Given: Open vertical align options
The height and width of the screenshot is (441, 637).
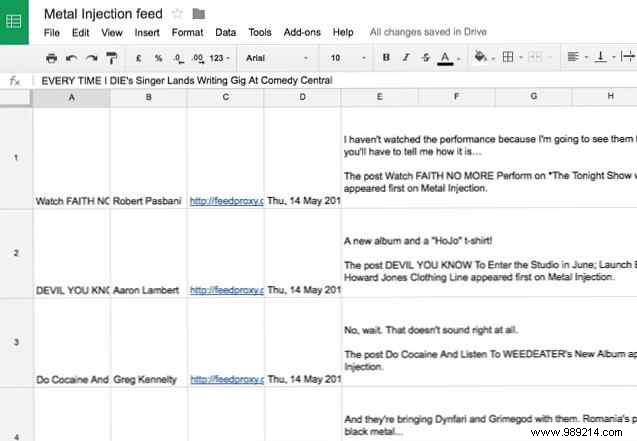Looking at the screenshot, I should click(x=600, y=57).
